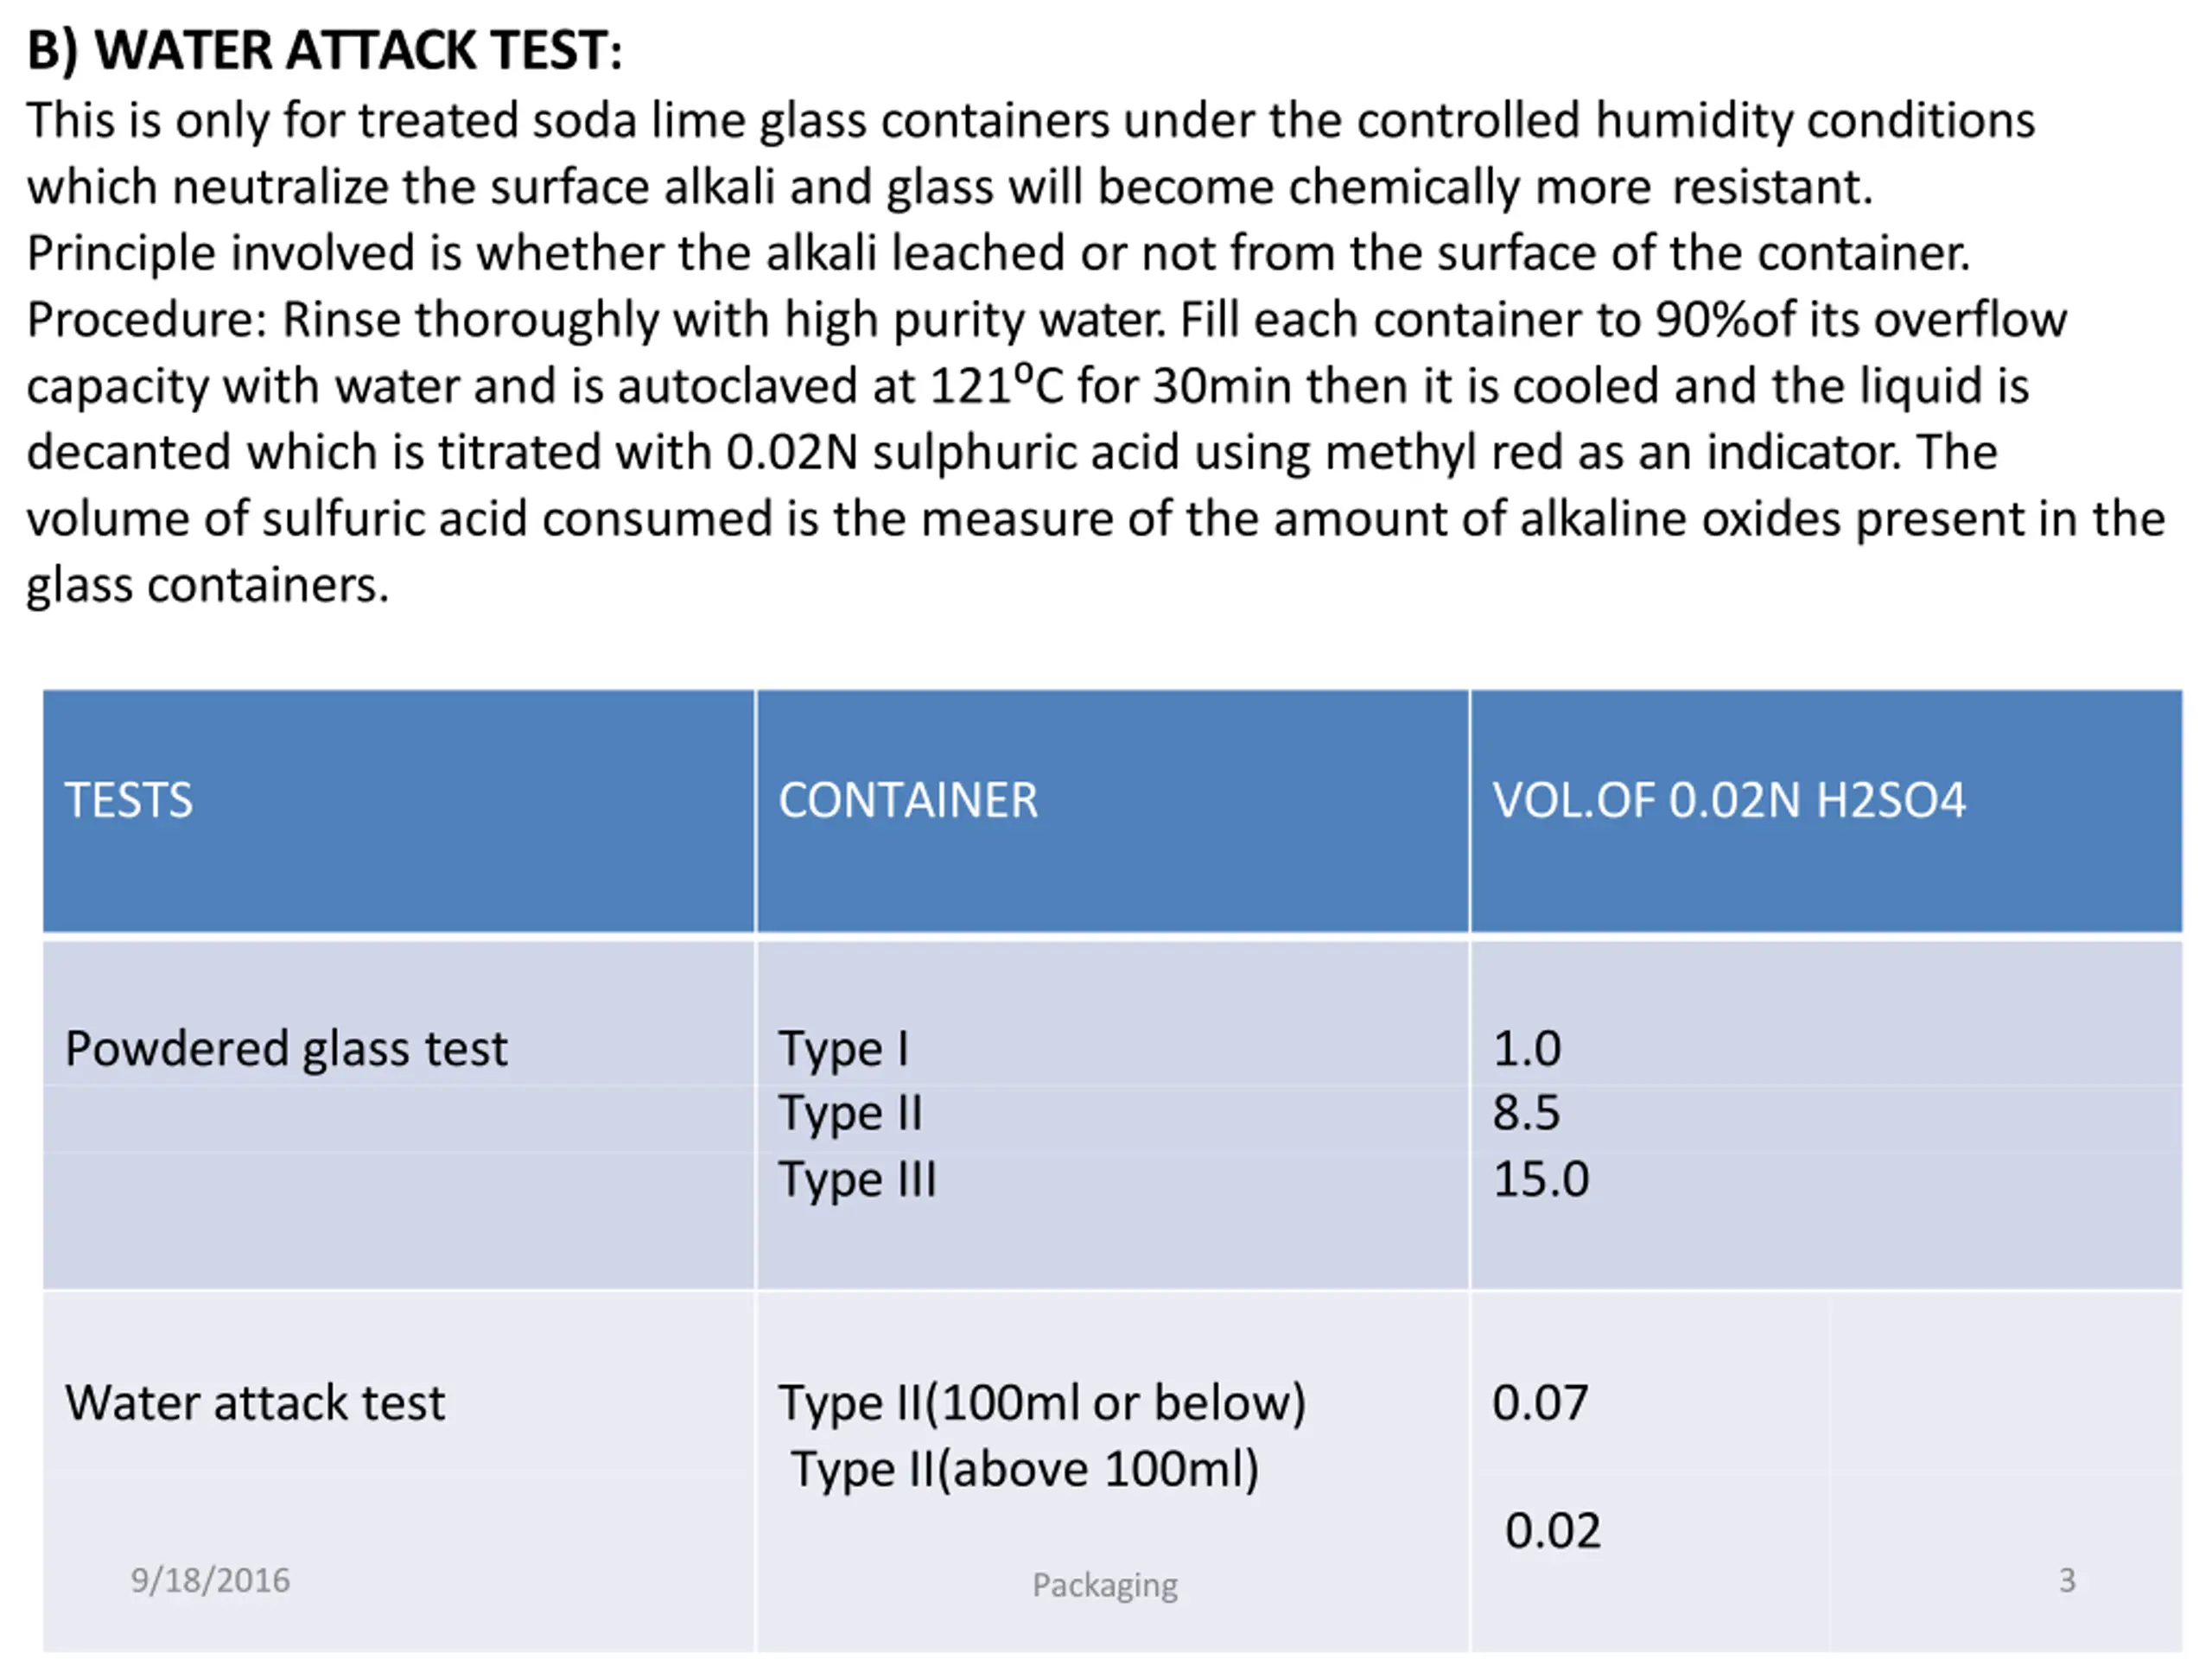This screenshot has width=2212, height=1659.
Task: Click the "Packaging" footer text
Action: point(1105,1585)
